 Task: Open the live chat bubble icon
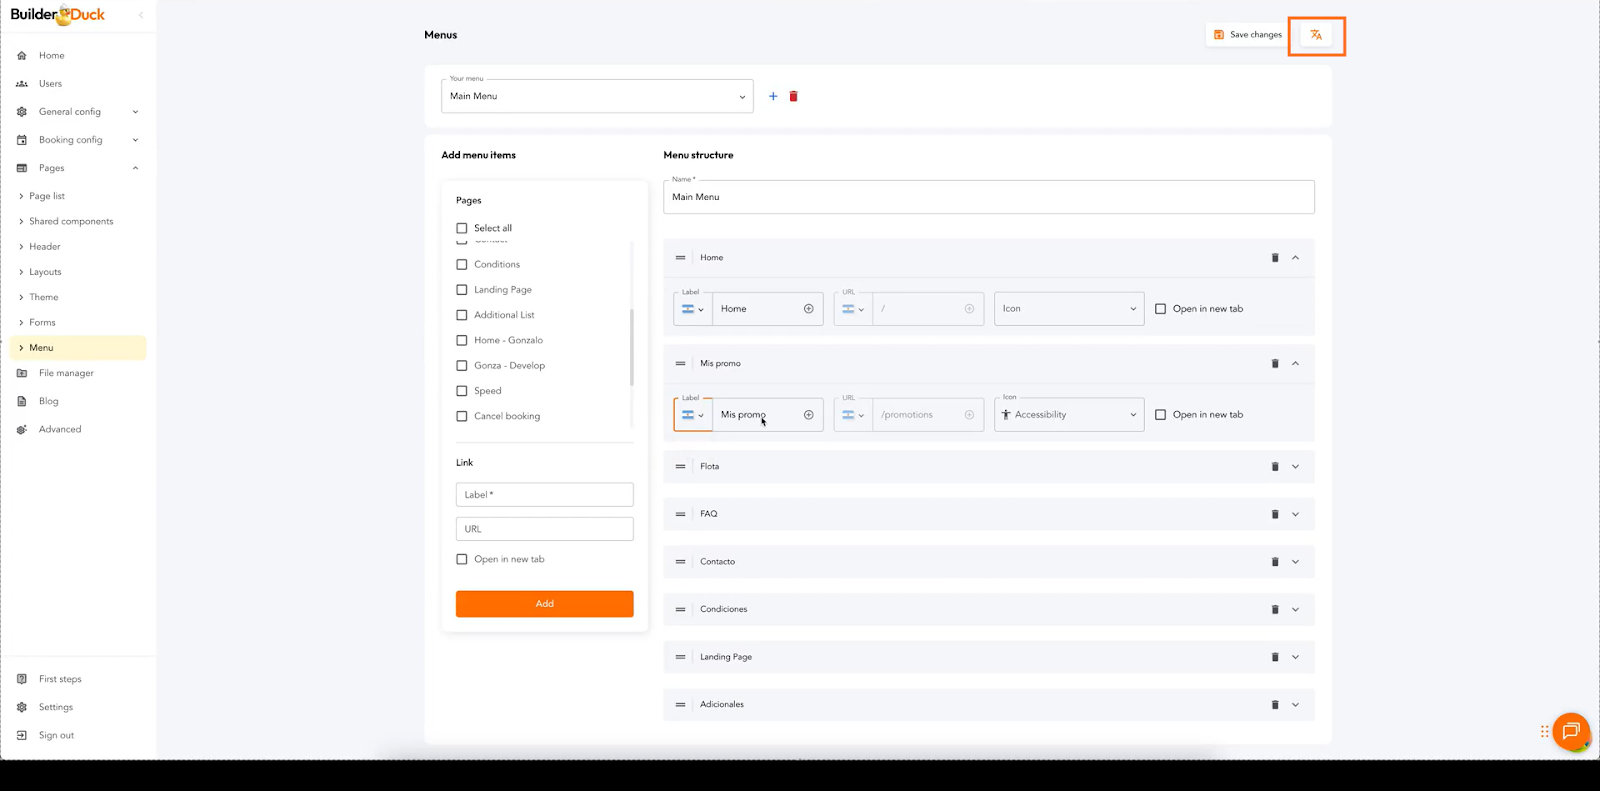(1571, 731)
